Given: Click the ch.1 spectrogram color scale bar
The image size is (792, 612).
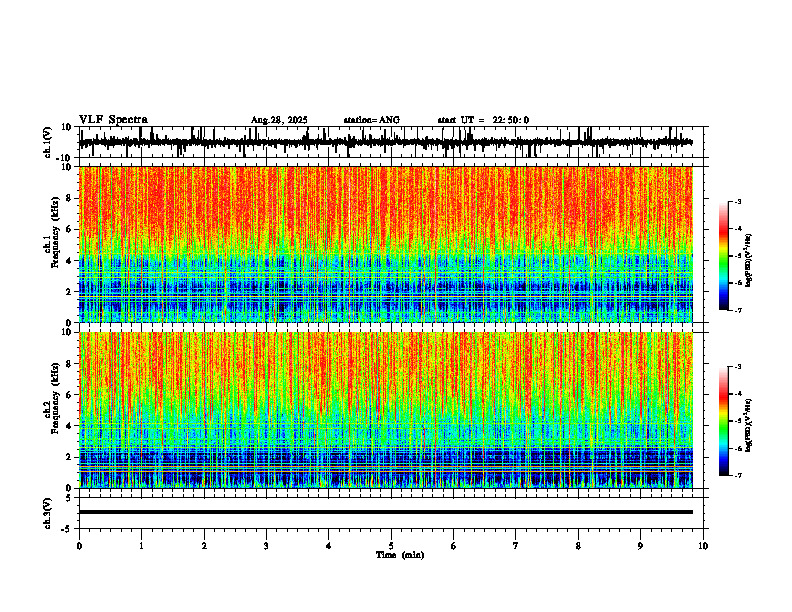Looking at the screenshot, I should point(723,256).
